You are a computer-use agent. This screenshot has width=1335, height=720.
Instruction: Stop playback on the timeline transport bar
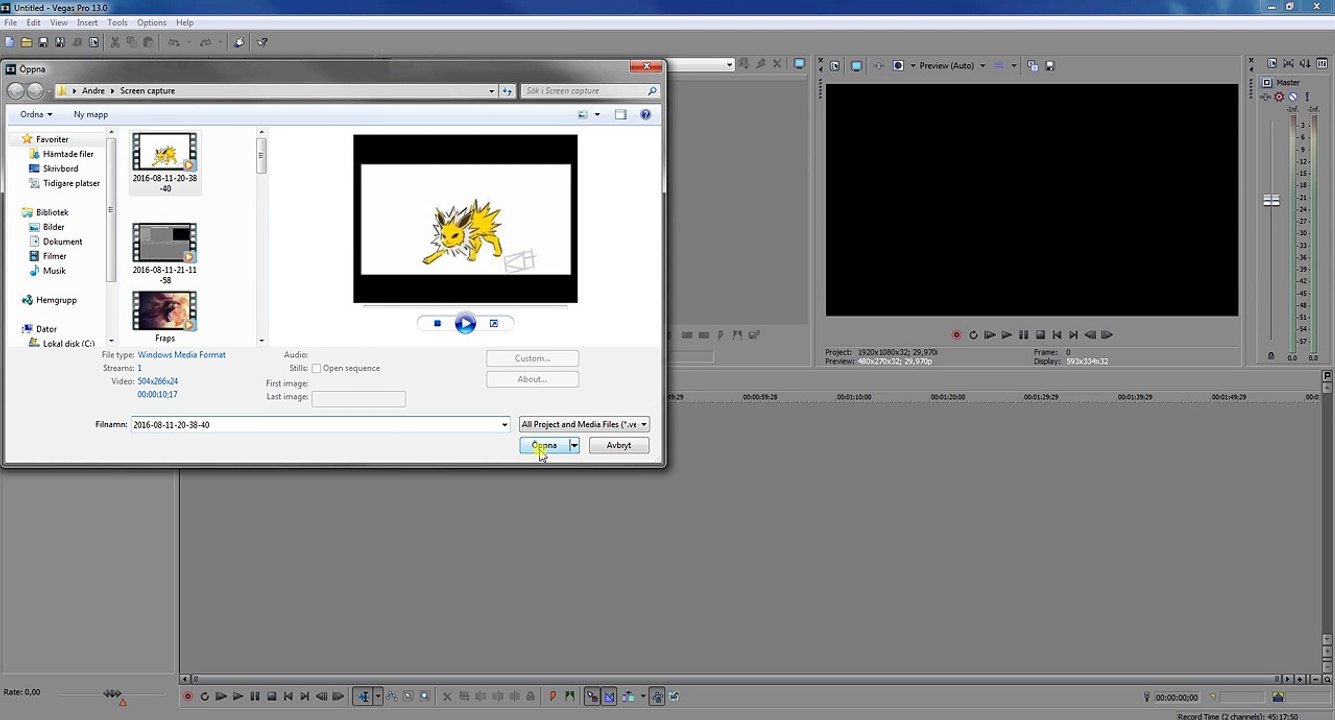(272, 696)
